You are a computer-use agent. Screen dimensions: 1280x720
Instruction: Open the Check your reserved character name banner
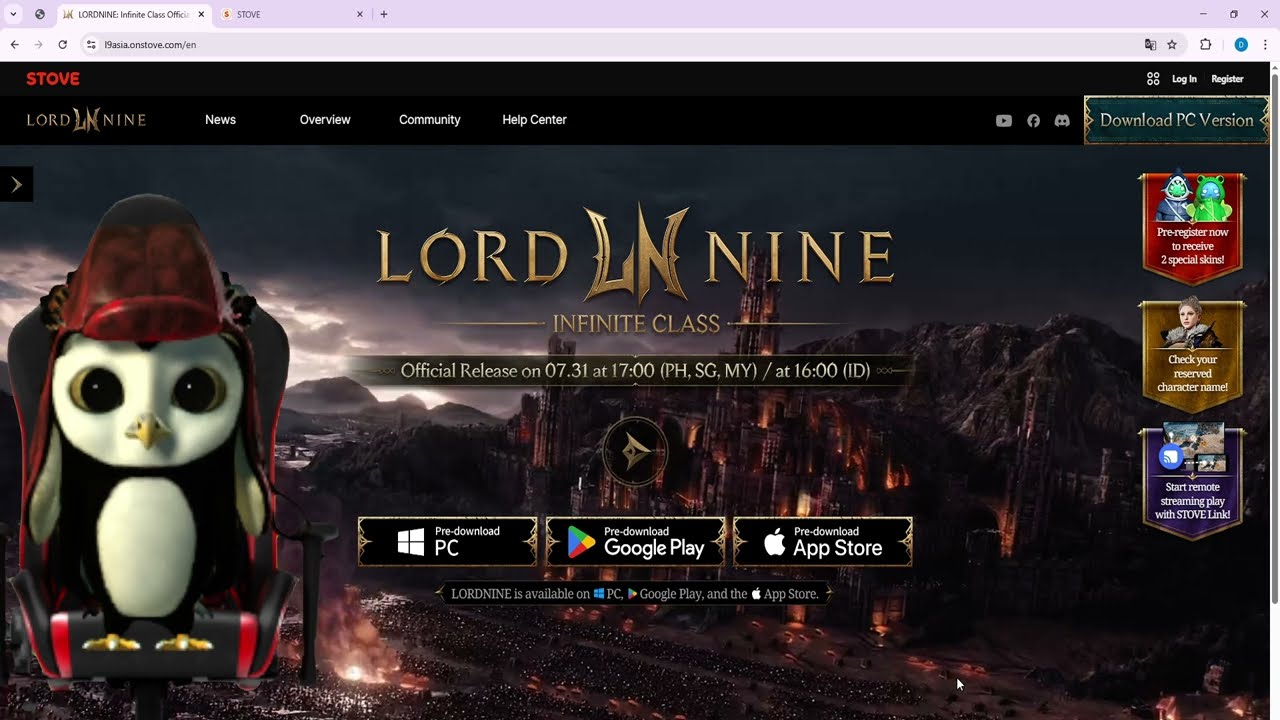tap(1192, 357)
